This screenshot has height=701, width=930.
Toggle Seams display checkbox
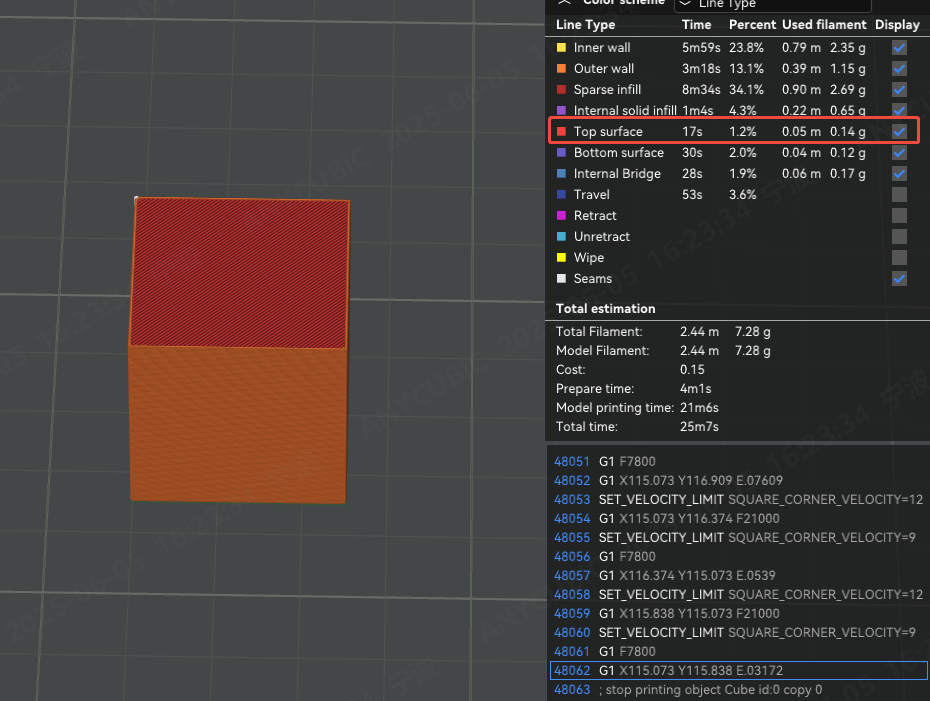(899, 279)
